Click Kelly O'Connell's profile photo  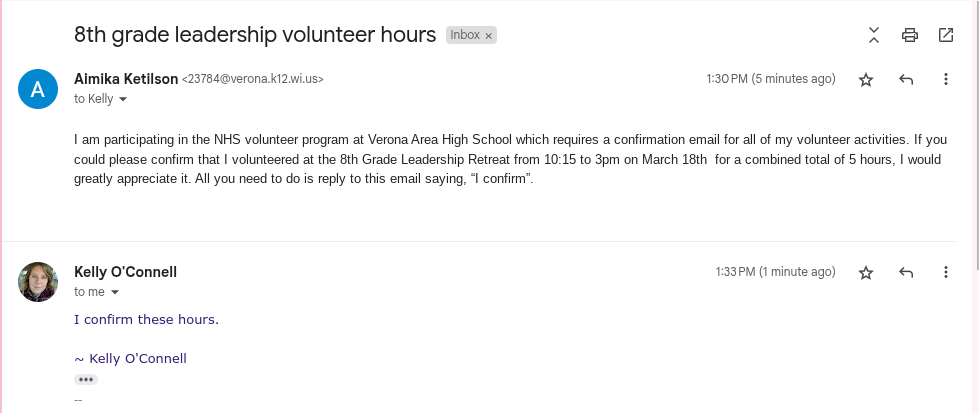coord(38,282)
